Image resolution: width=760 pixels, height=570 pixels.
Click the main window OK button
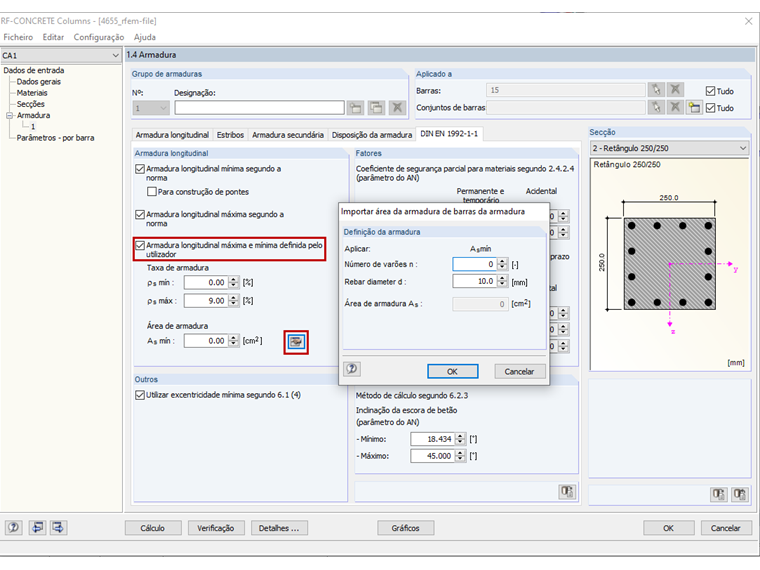click(668, 528)
